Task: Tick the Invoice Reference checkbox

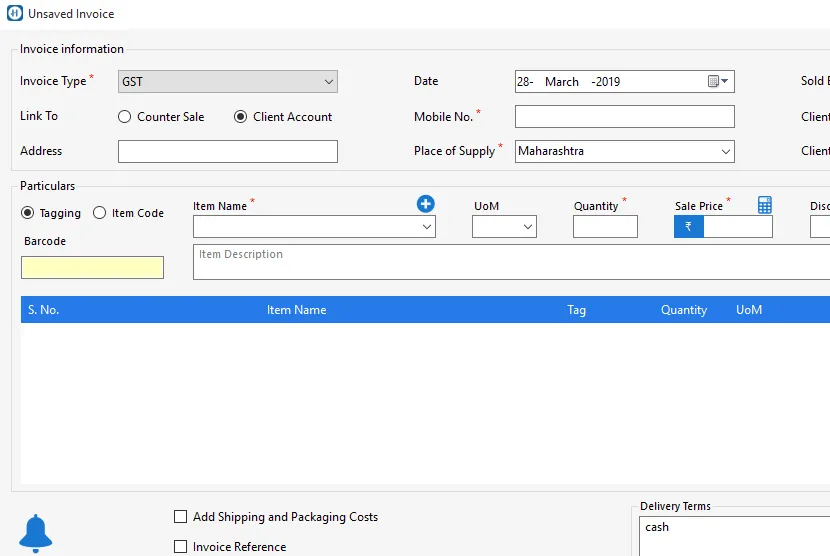Action: click(x=181, y=547)
